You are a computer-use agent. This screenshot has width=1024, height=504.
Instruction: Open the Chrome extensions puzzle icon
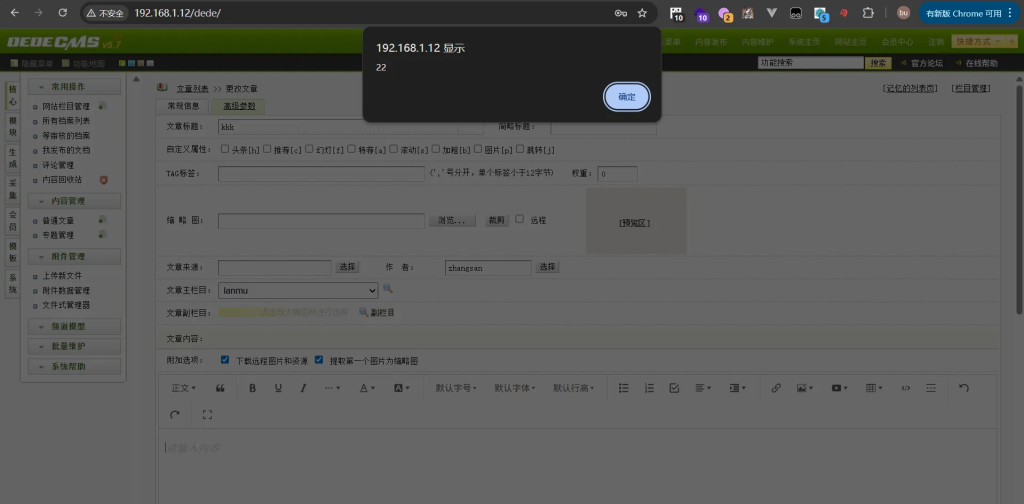tap(868, 13)
